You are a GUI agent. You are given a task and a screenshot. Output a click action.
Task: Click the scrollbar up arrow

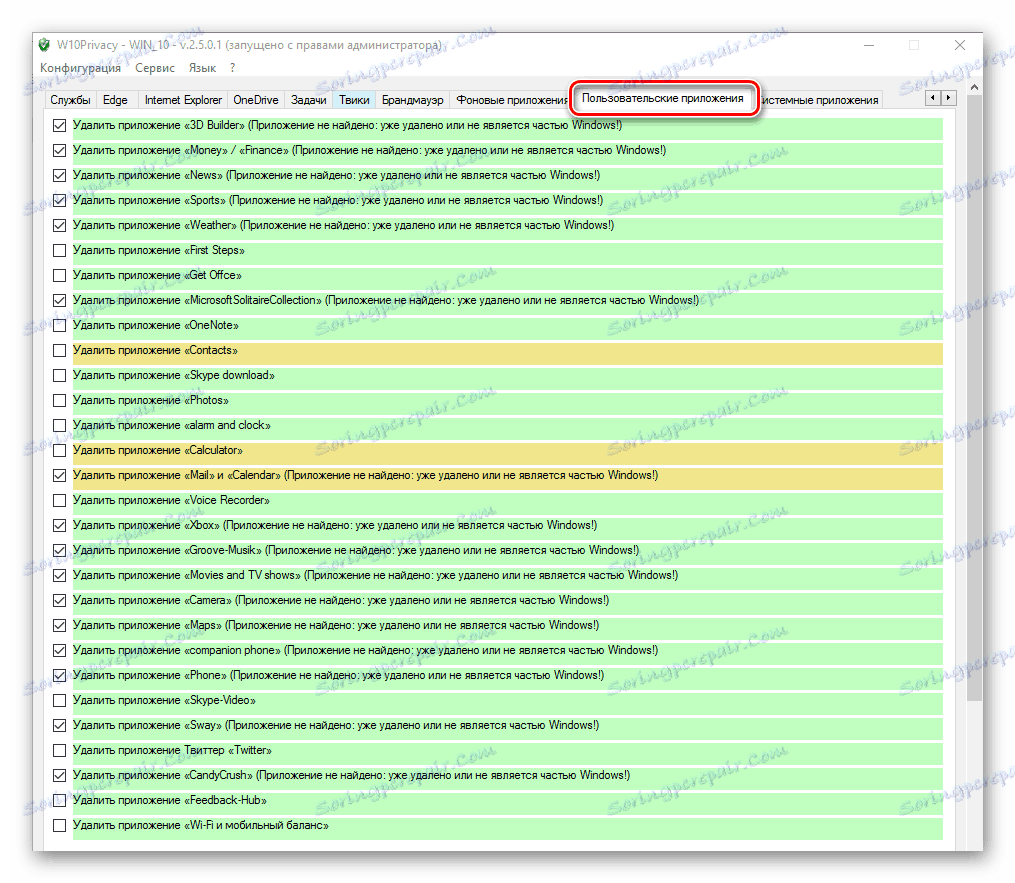point(974,87)
